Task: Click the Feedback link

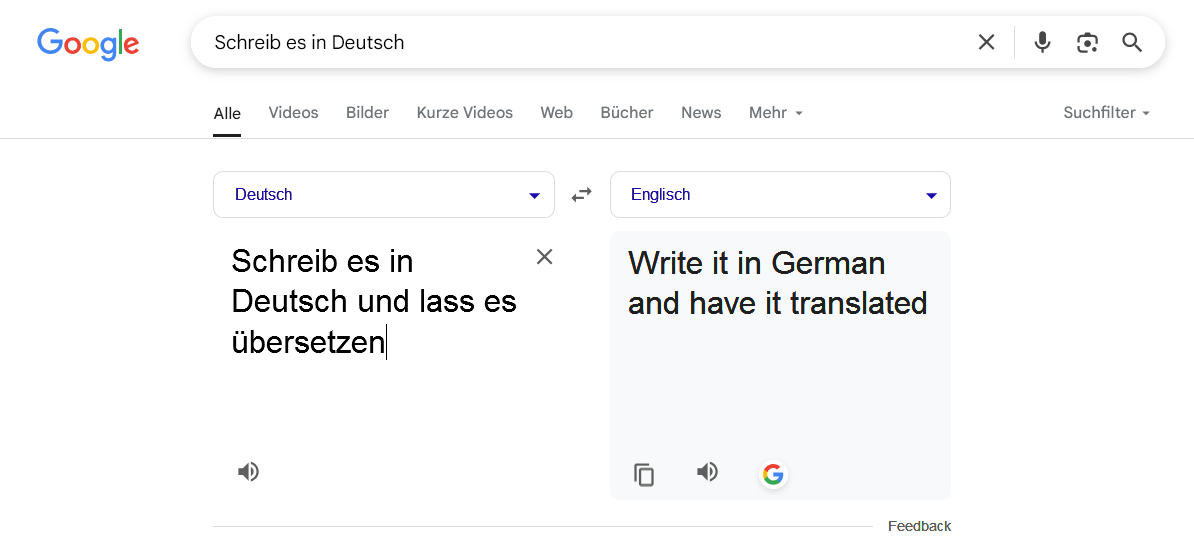Action: click(919, 526)
